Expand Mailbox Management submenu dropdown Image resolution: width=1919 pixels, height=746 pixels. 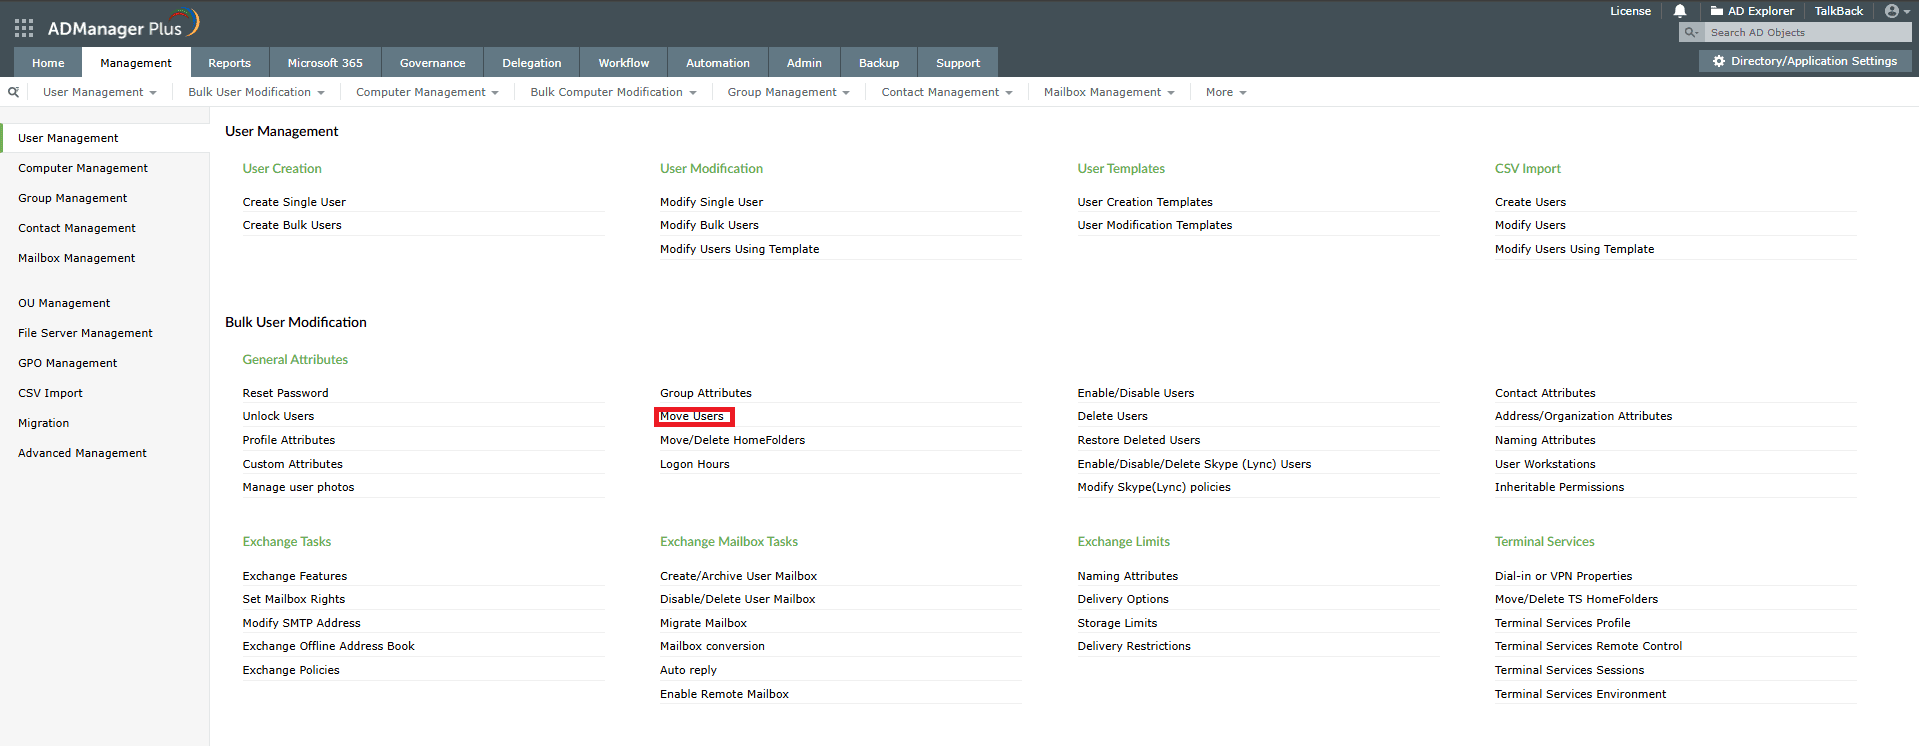tap(1108, 92)
